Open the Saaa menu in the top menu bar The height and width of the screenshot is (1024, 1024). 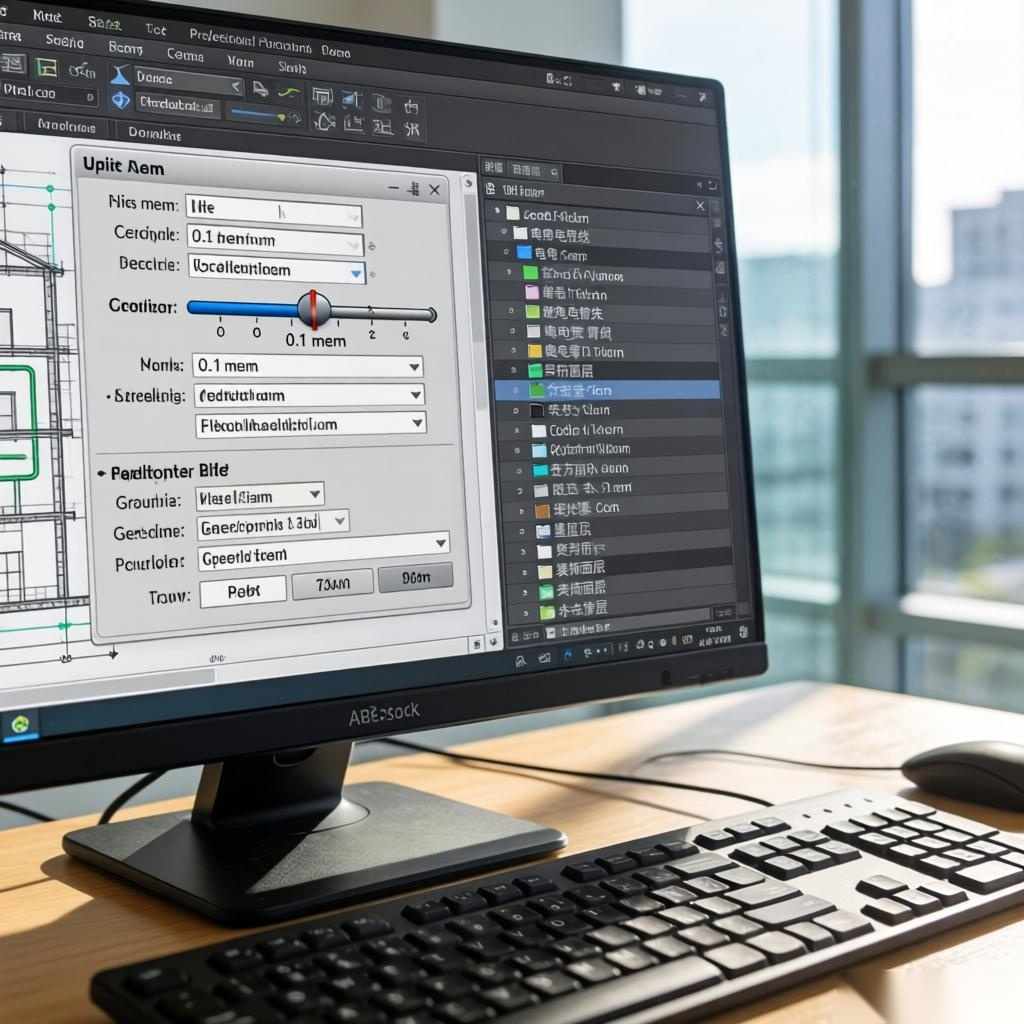pos(104,23)
